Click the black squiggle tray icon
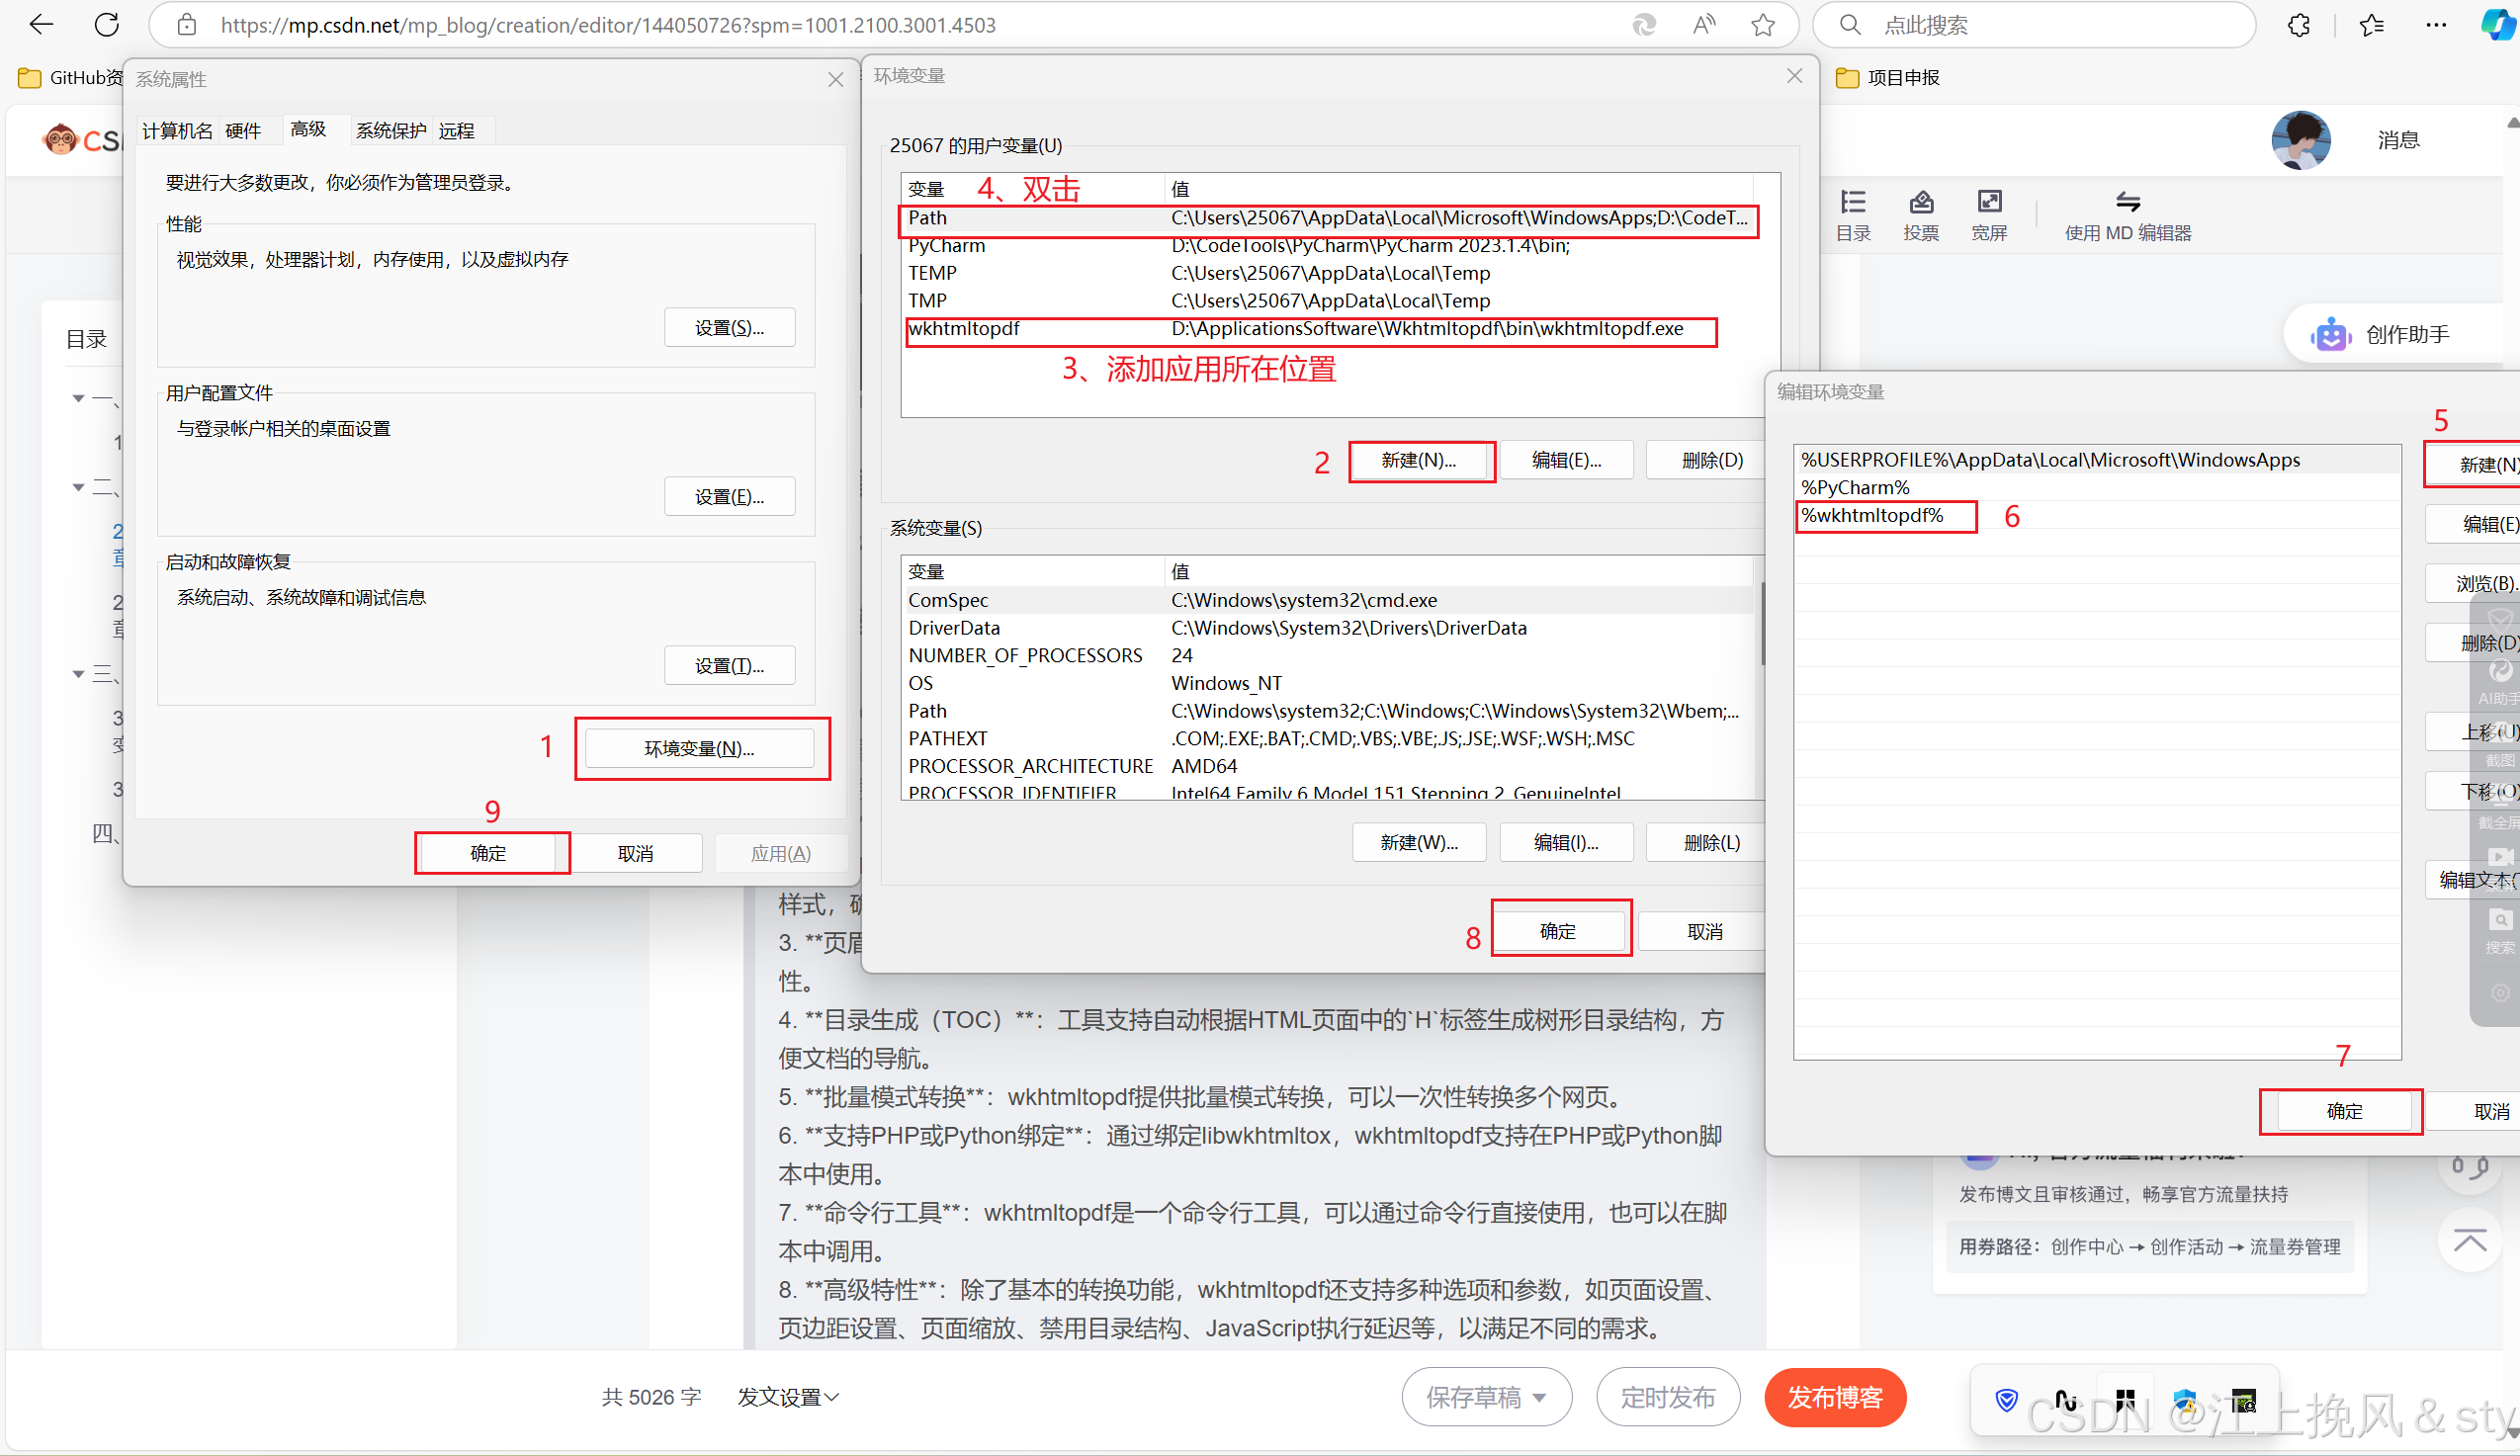Screen dimensions: 2520x1456 tap(2065, 1400)
